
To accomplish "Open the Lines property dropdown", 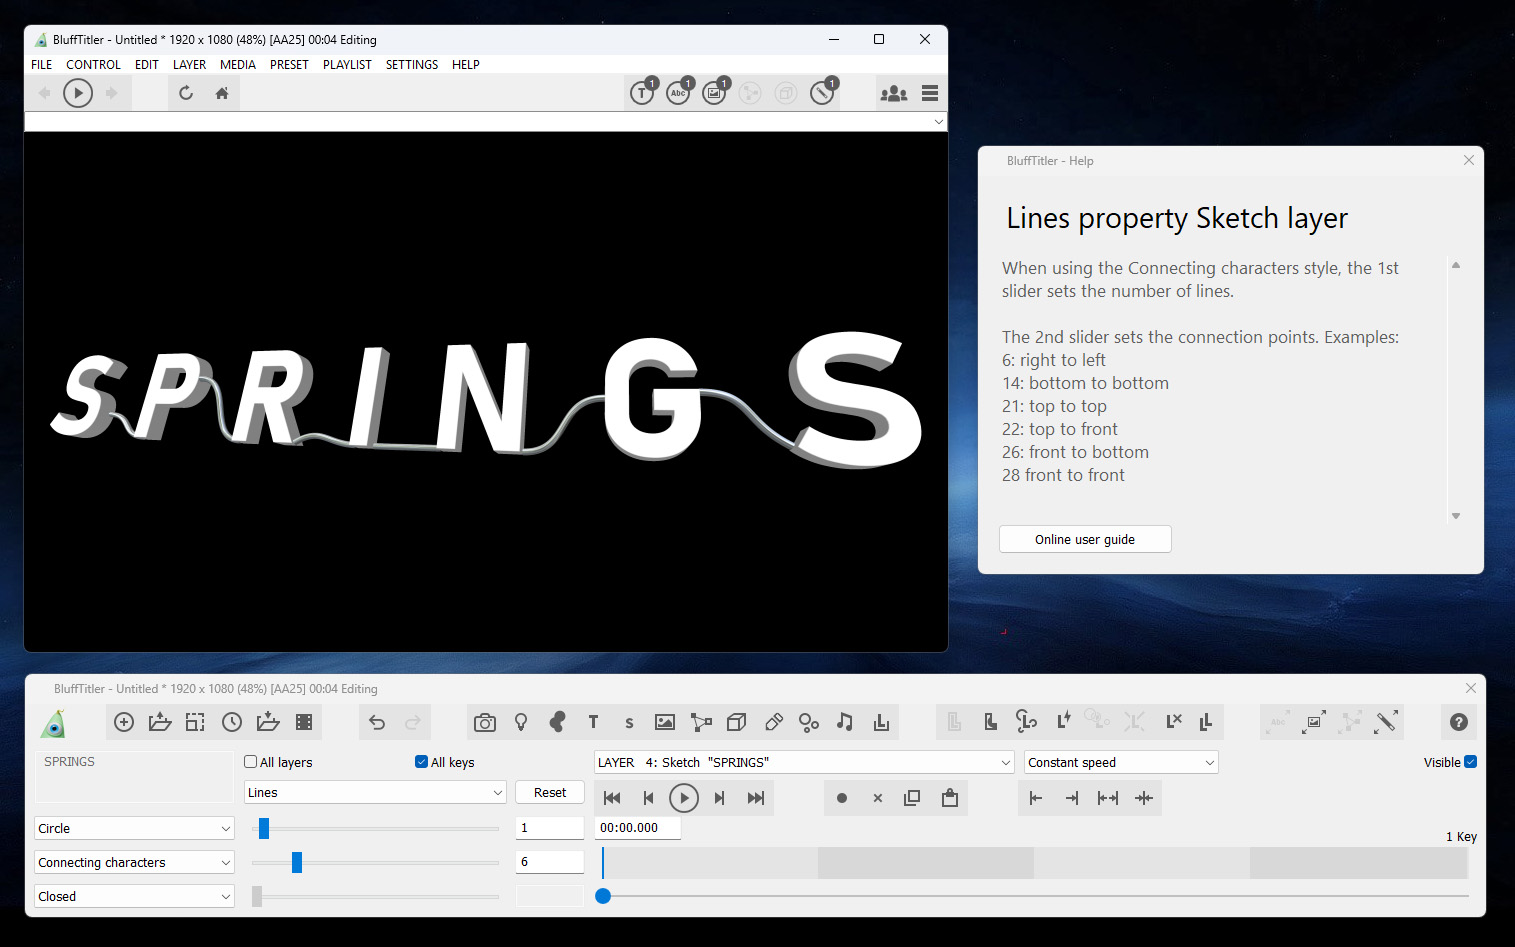I will tap(375, 792).
